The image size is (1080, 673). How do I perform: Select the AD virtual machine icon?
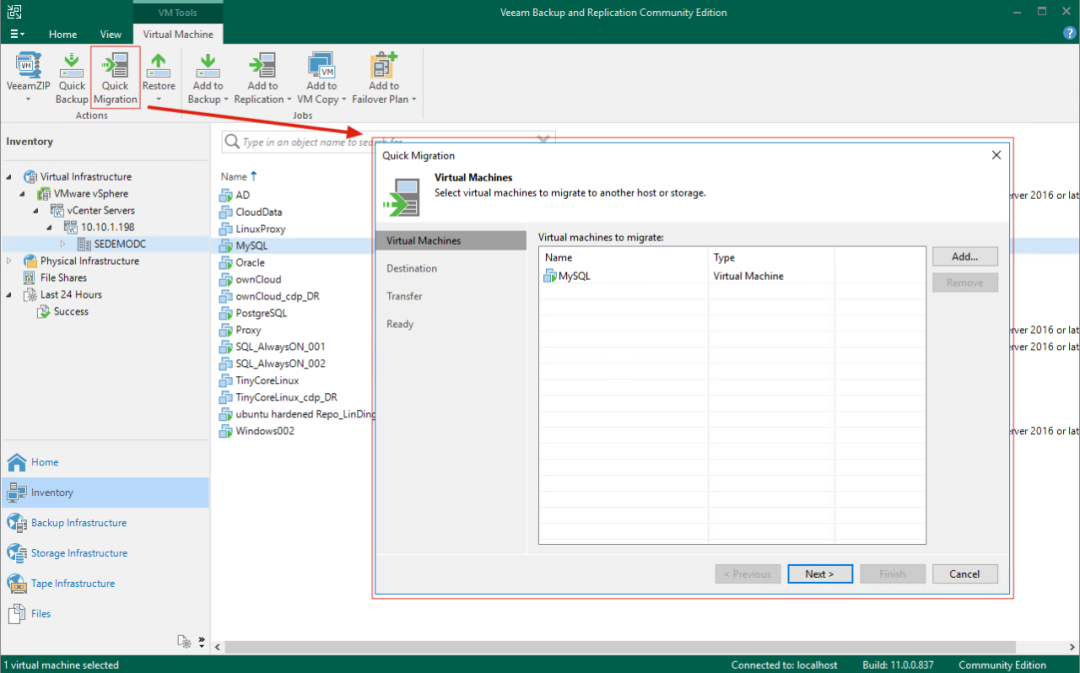(x=225, y=195)
